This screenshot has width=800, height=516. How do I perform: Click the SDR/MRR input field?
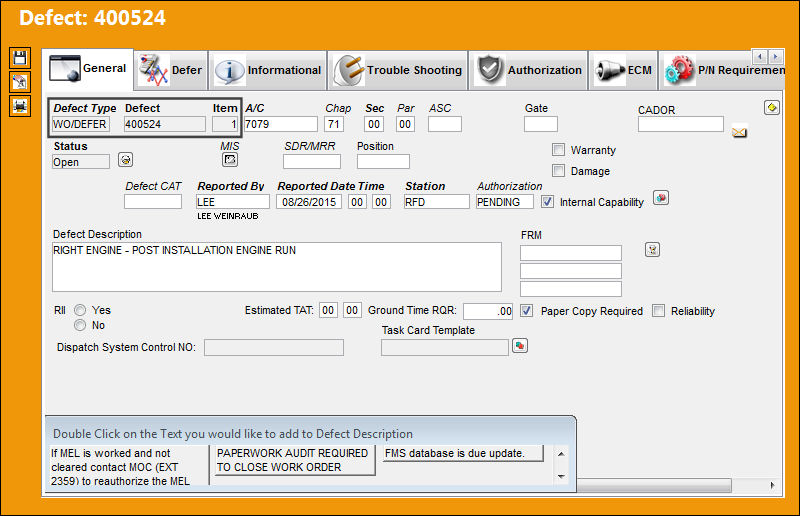coord(312,162)
